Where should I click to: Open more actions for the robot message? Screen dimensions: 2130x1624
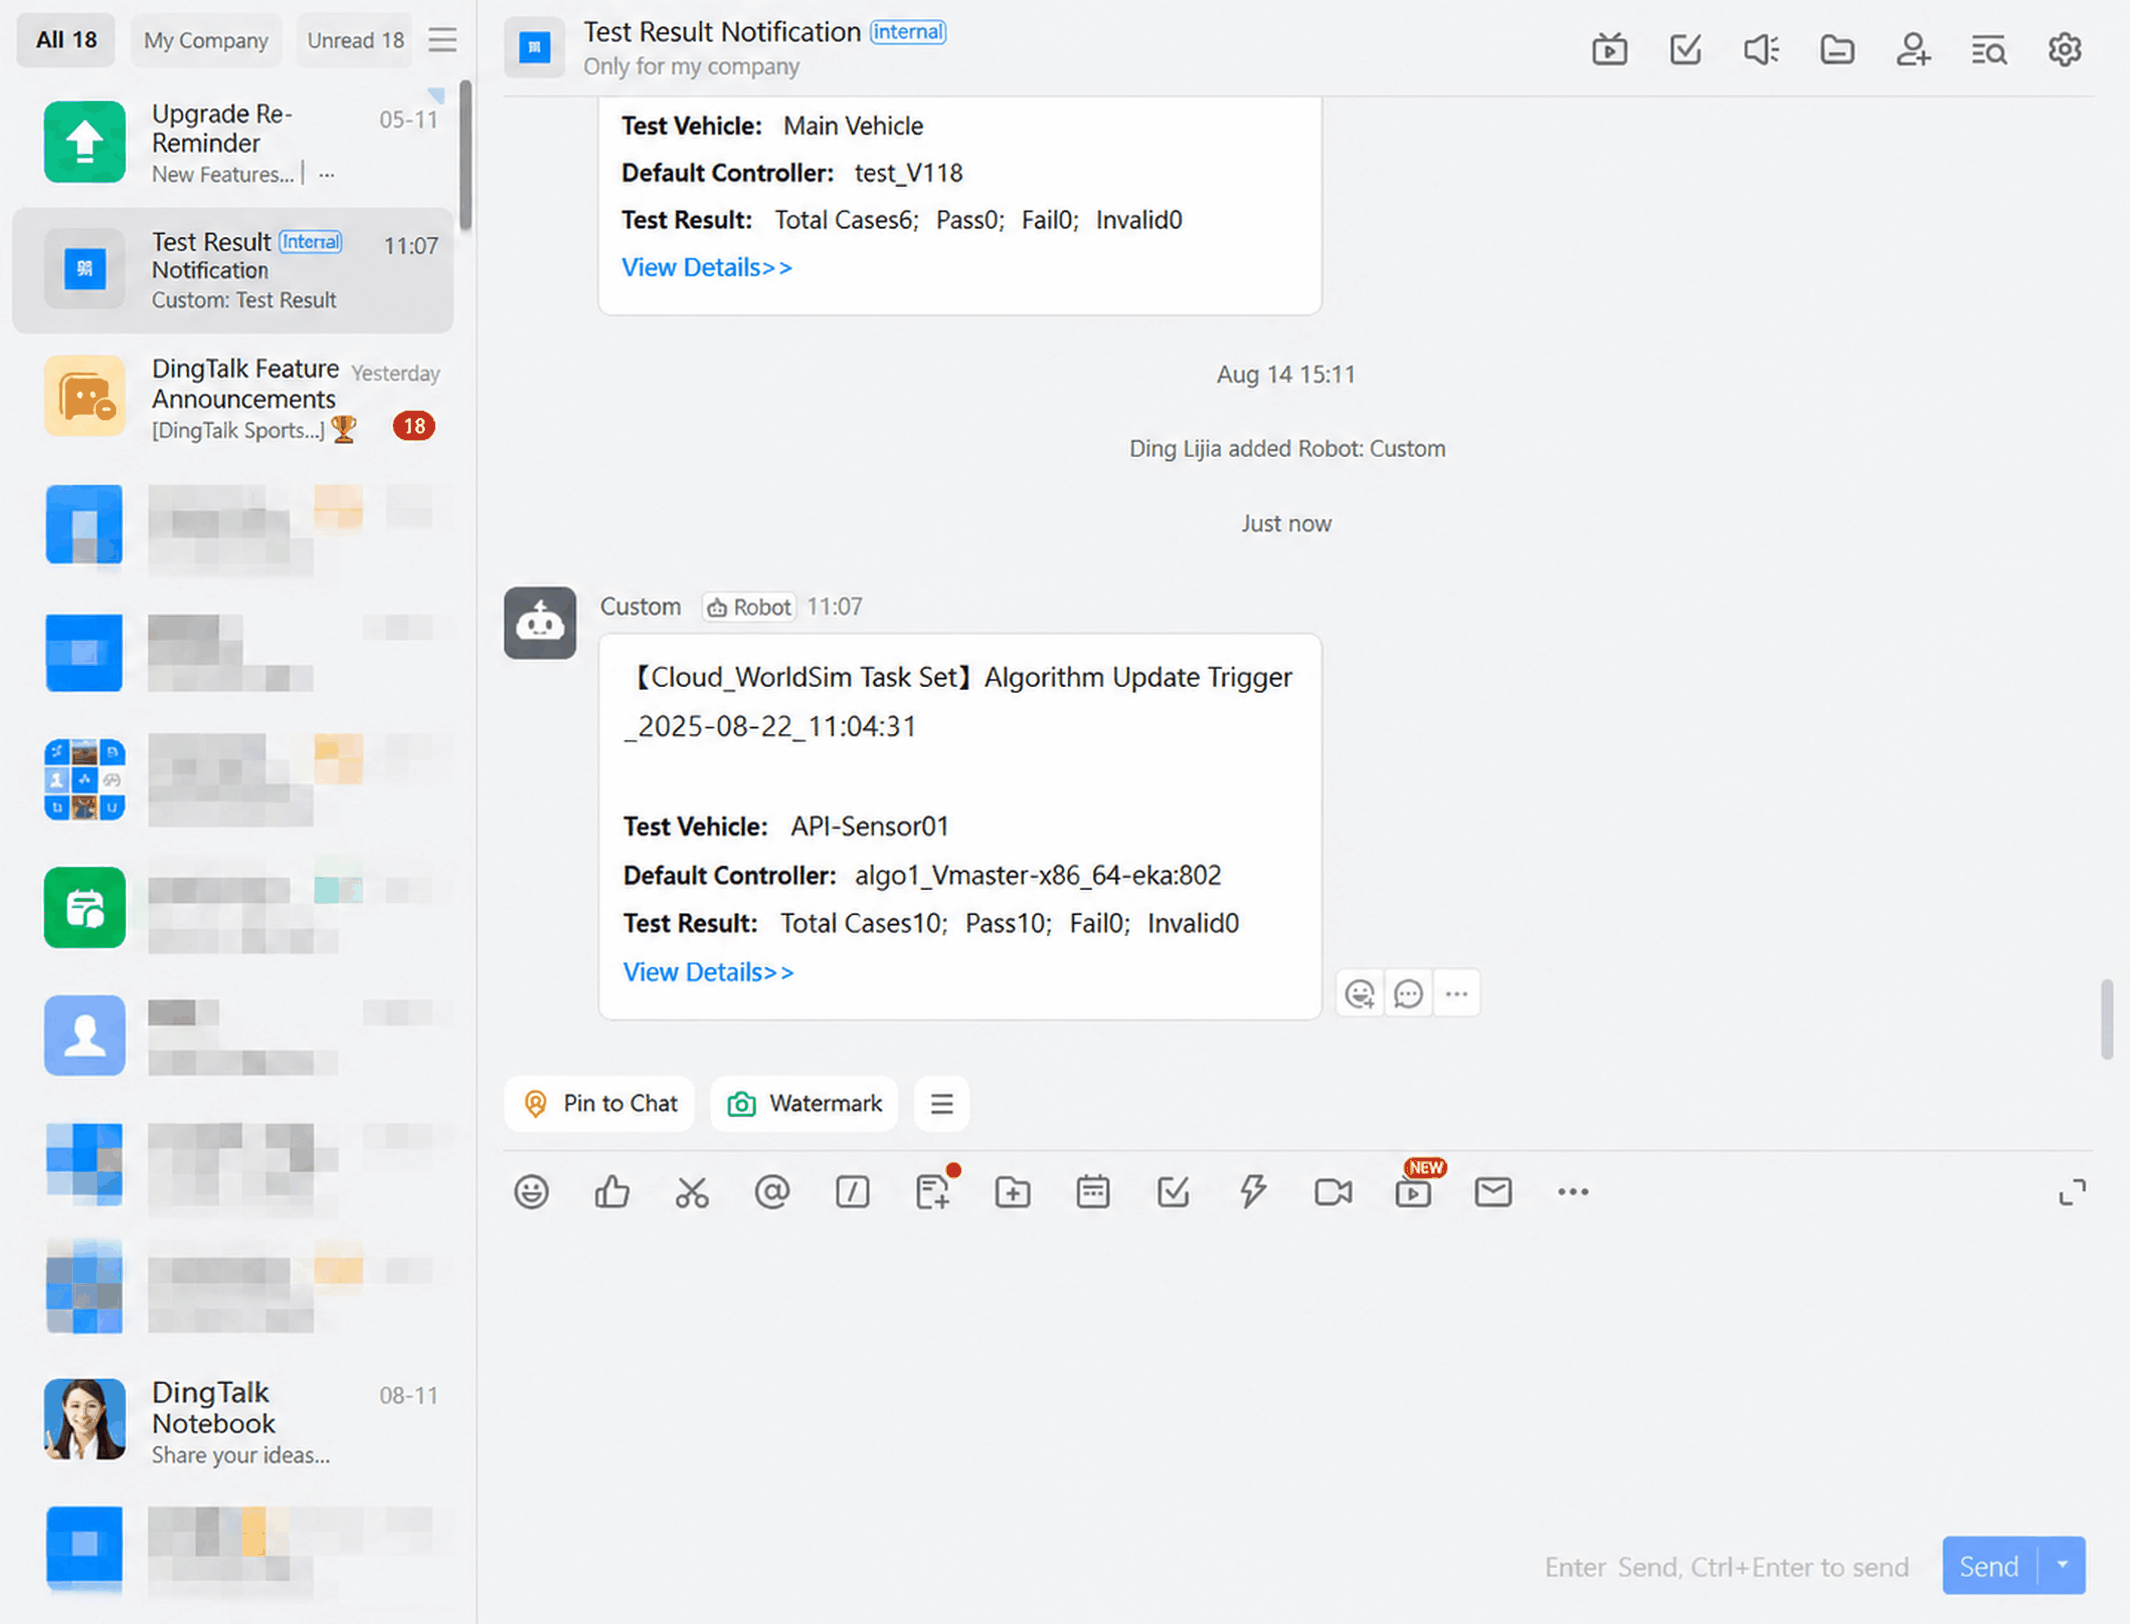point(1456,994)
